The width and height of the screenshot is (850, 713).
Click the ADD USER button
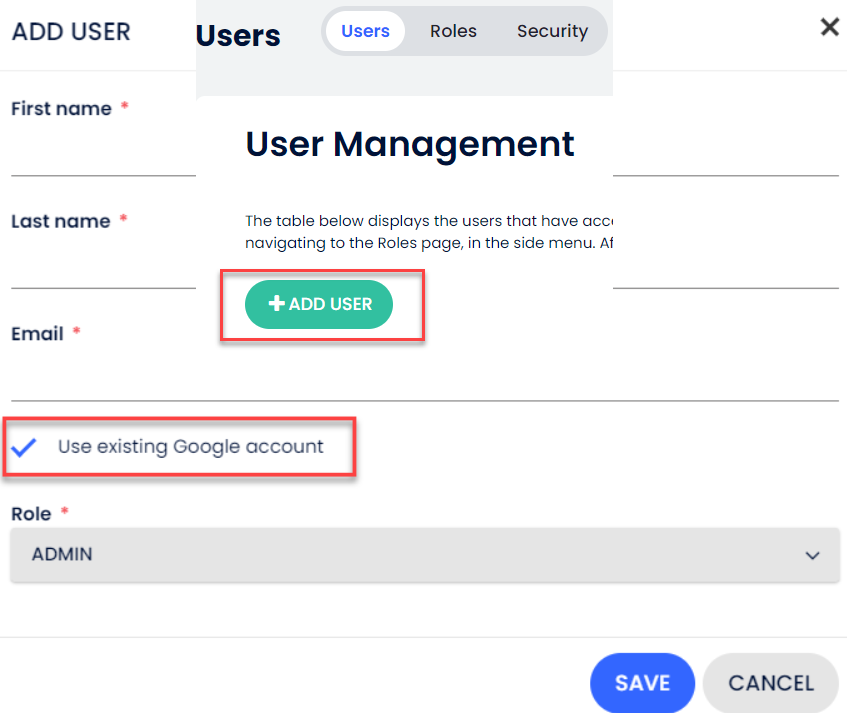click(319, 304)
